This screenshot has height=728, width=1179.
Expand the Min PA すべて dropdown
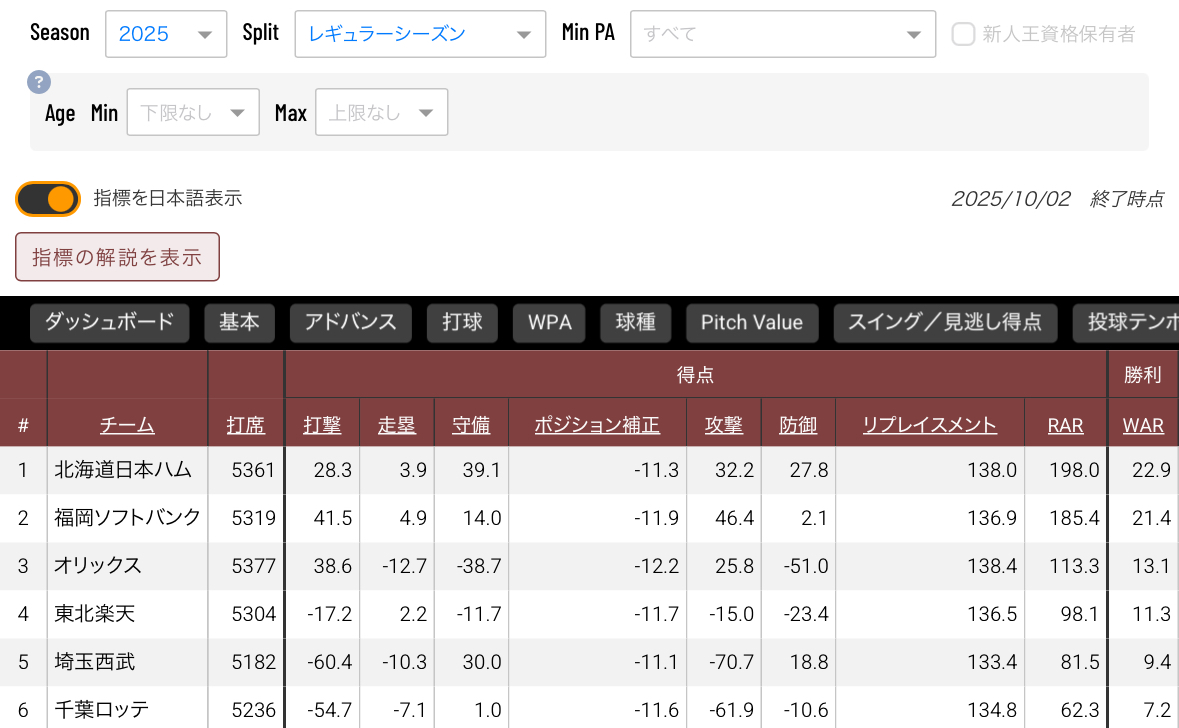(x=782, y=34)
